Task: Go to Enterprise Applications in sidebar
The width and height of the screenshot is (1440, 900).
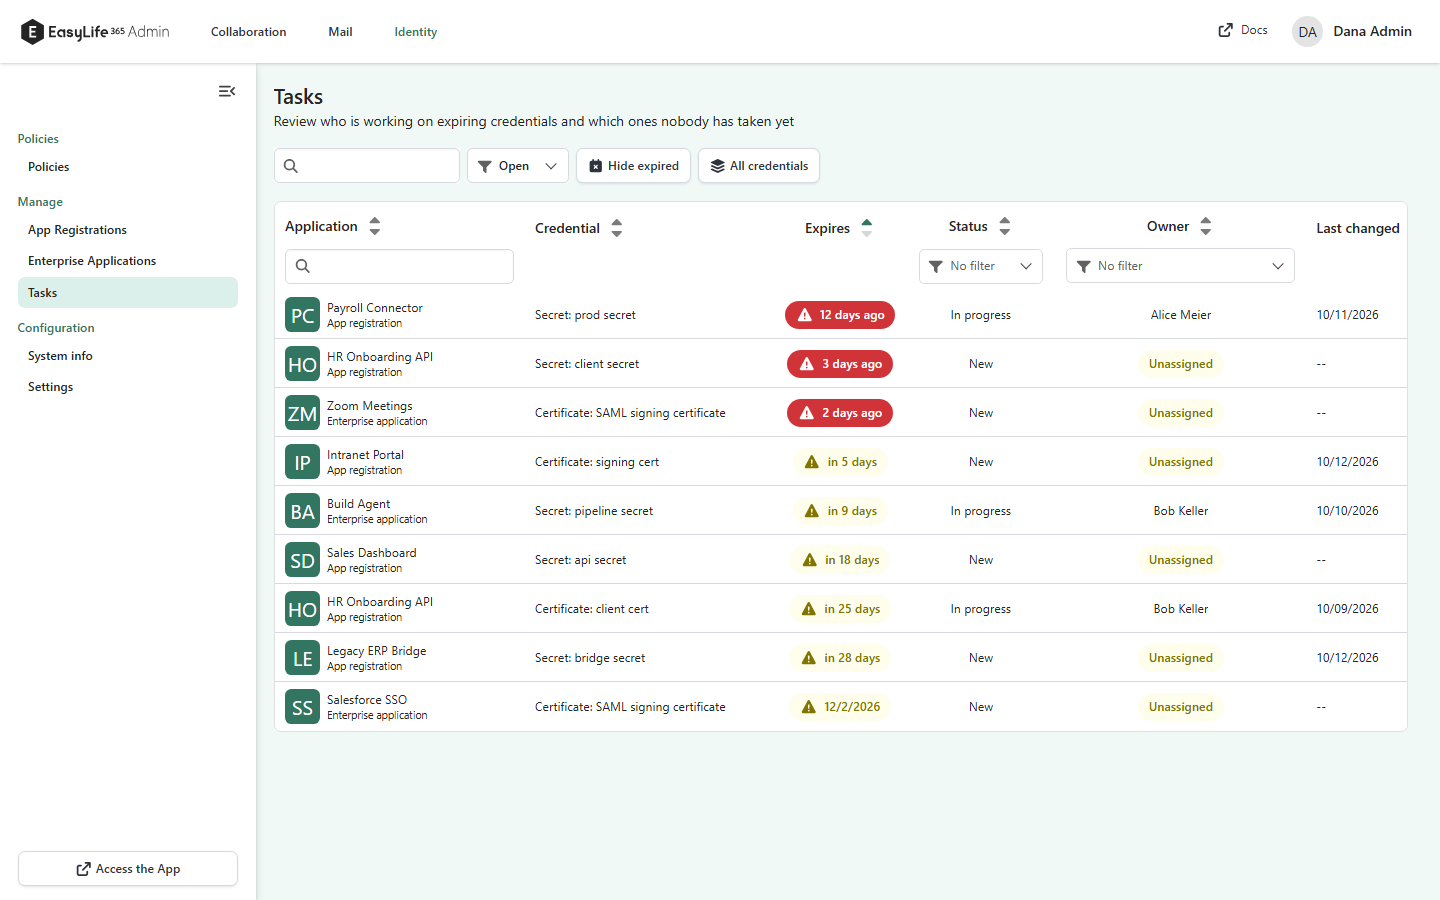Action: pyautogui.click(x=128, y=261)
